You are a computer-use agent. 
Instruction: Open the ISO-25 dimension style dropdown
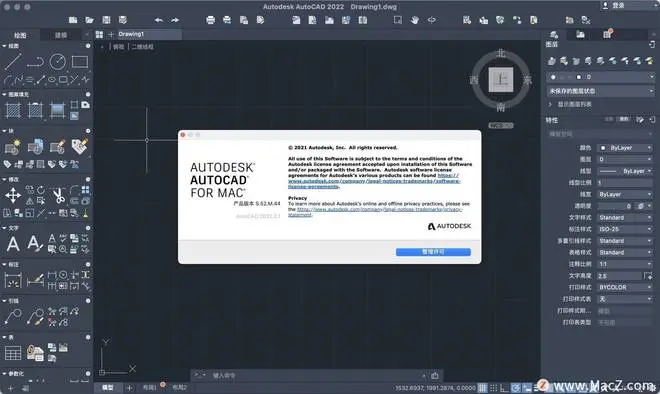(625, 229)
